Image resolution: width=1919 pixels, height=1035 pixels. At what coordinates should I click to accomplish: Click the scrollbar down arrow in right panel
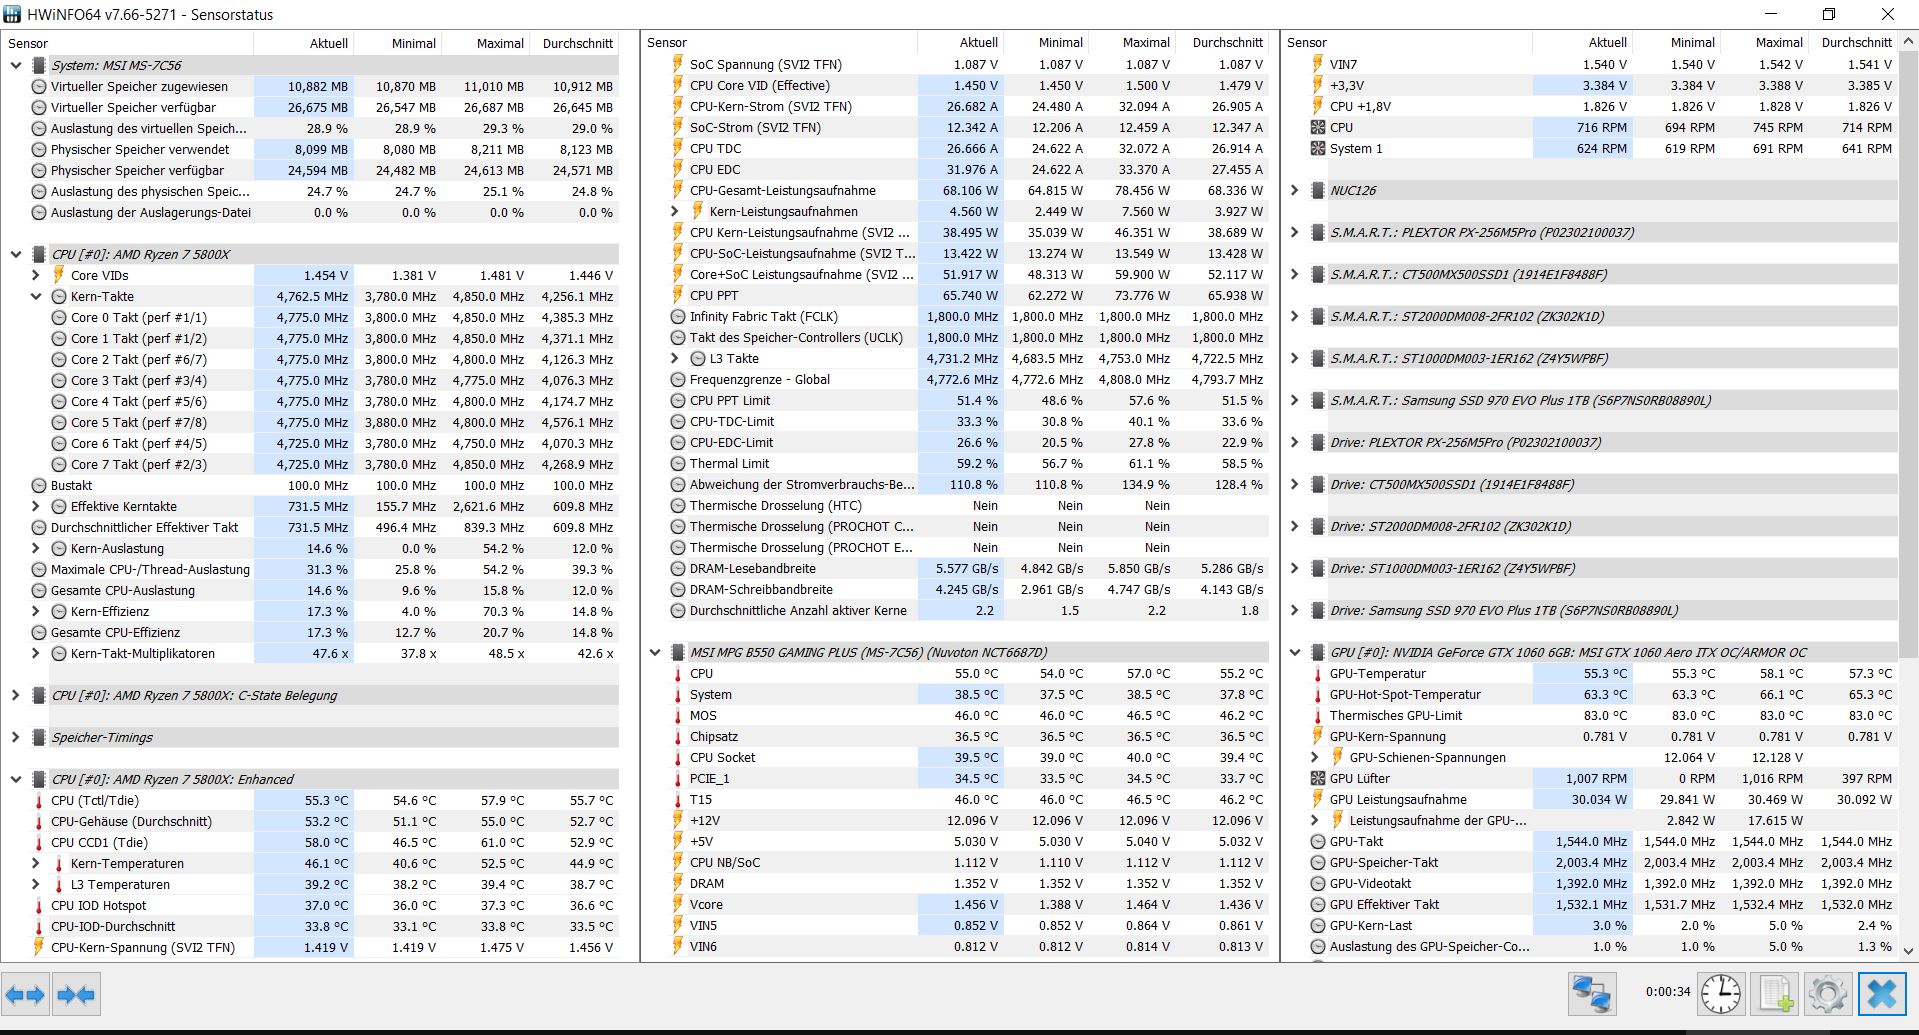1908,951
